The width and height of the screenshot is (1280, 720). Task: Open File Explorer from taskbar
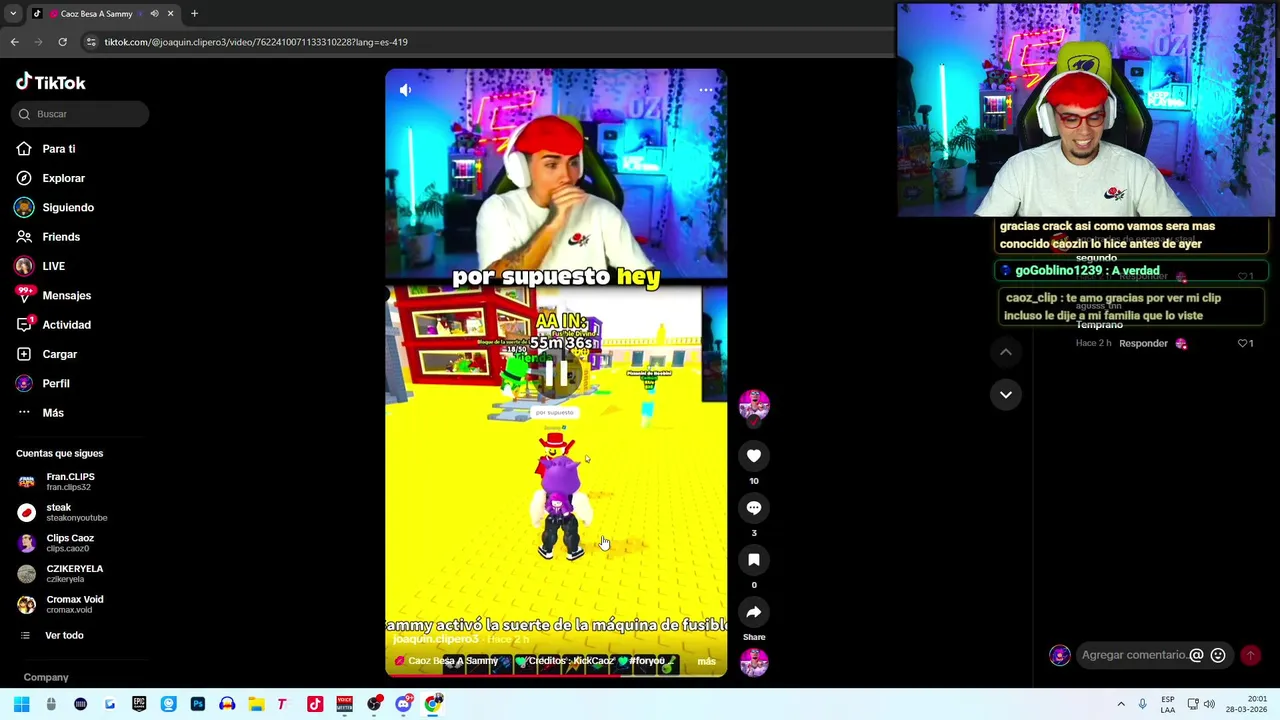(256, 705)
